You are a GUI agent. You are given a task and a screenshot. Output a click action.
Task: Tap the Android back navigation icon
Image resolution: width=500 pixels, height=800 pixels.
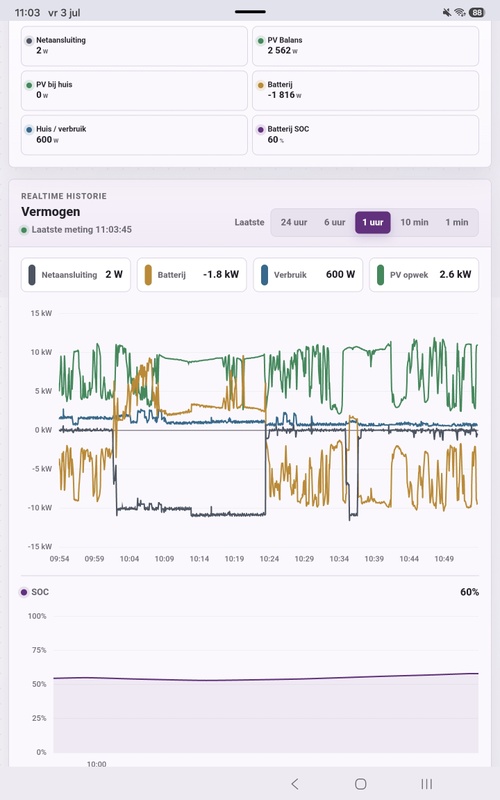click(x=294, y=784)
